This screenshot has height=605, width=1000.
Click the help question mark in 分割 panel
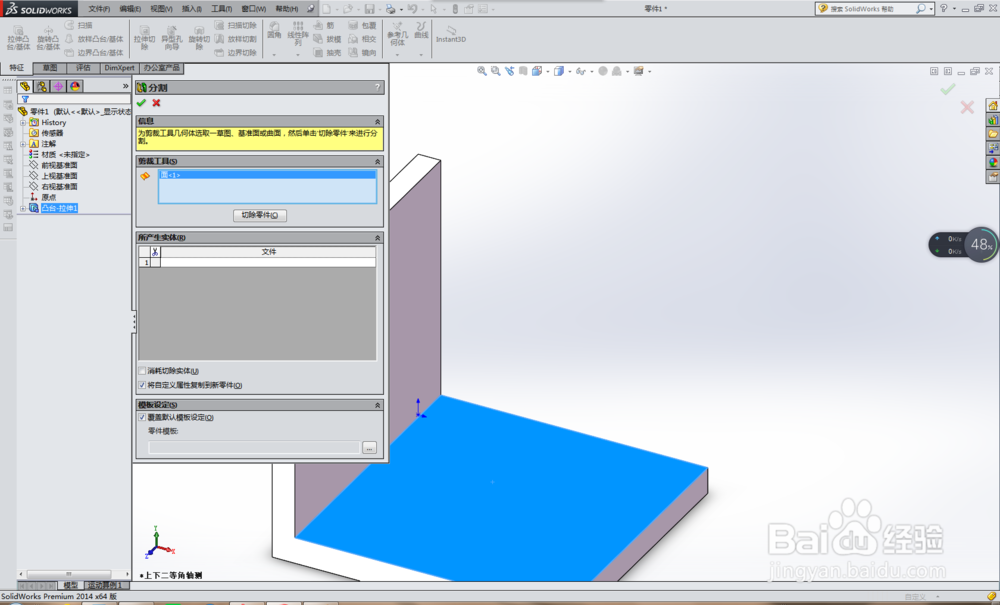(x=377, y=87)
